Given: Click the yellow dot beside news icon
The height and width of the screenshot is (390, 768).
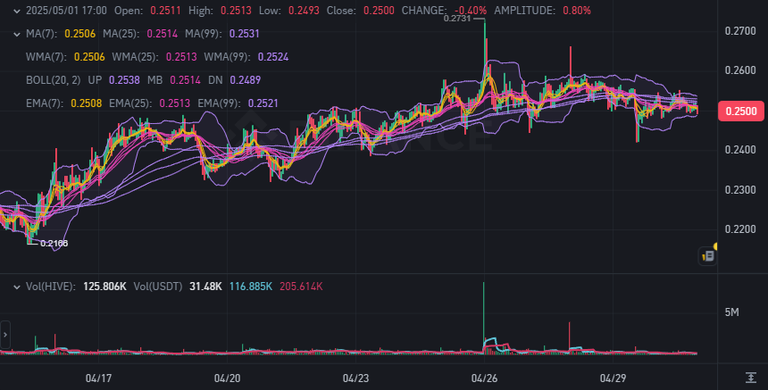Looking at the screenshot, I should pos(716,246).
